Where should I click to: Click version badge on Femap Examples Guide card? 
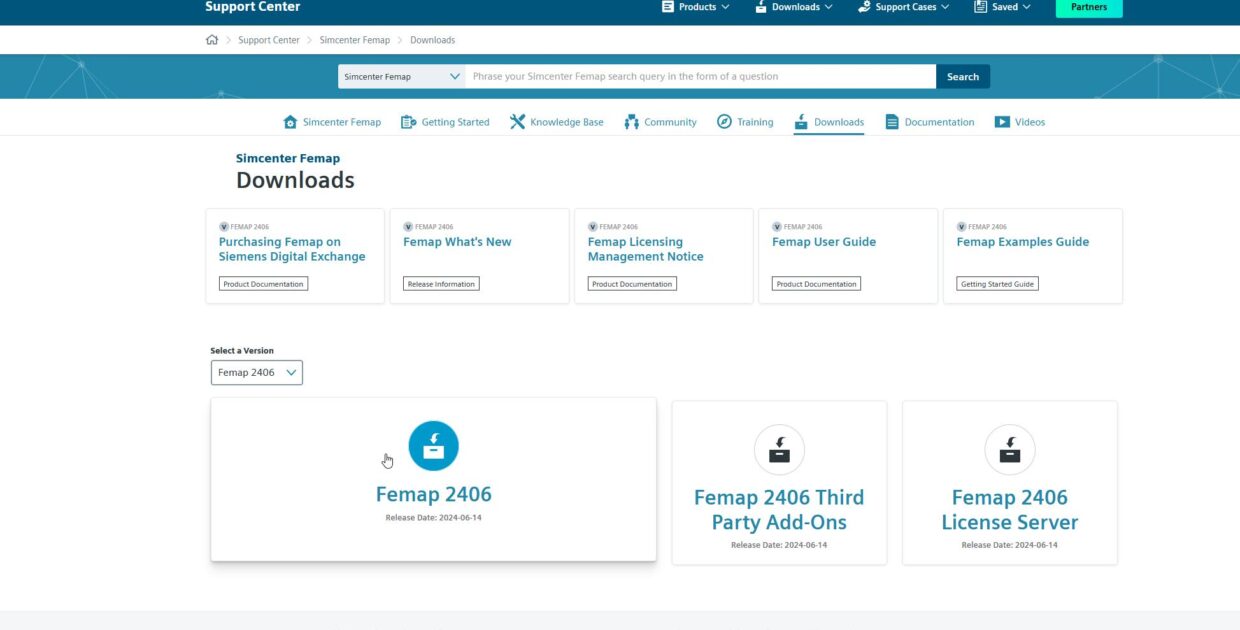962,227
